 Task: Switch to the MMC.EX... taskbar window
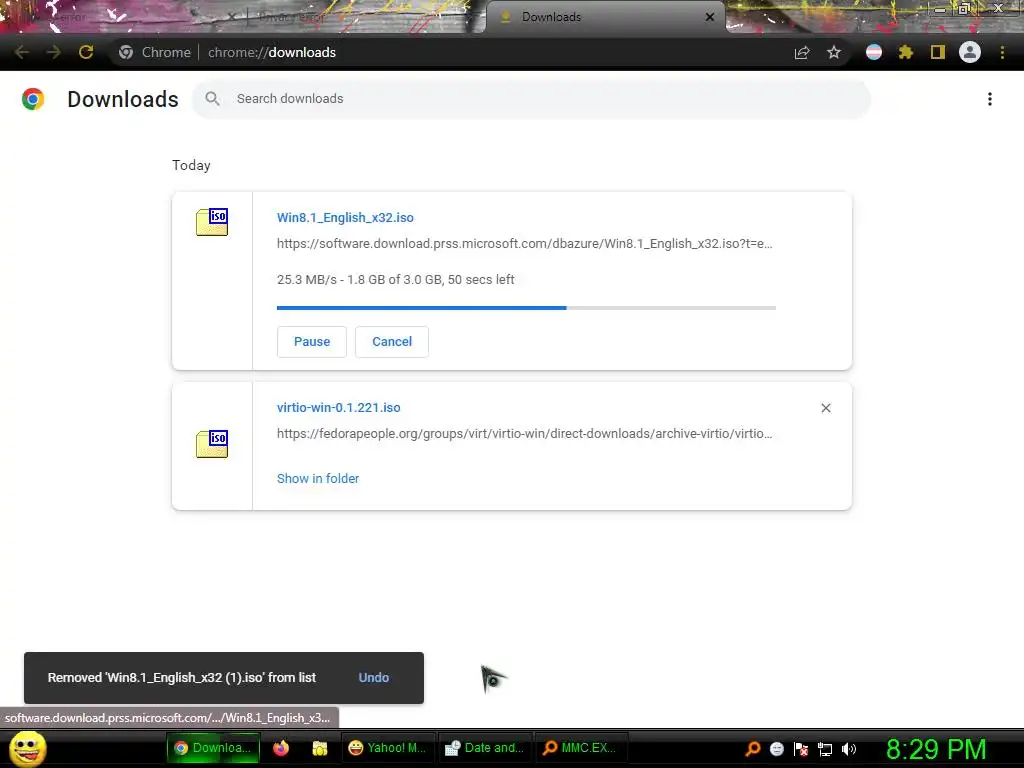[x=581, y=748]
